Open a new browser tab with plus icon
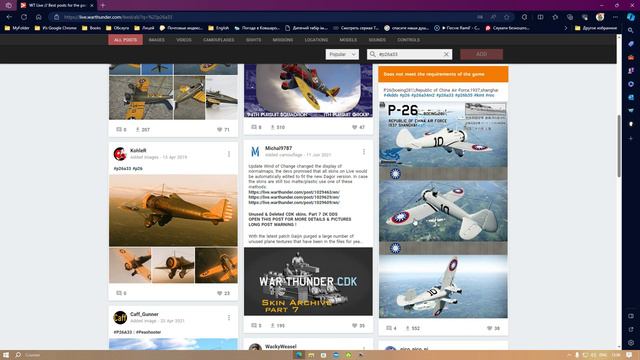The height and width of the screenshot is (360, 640). point(103,5)
